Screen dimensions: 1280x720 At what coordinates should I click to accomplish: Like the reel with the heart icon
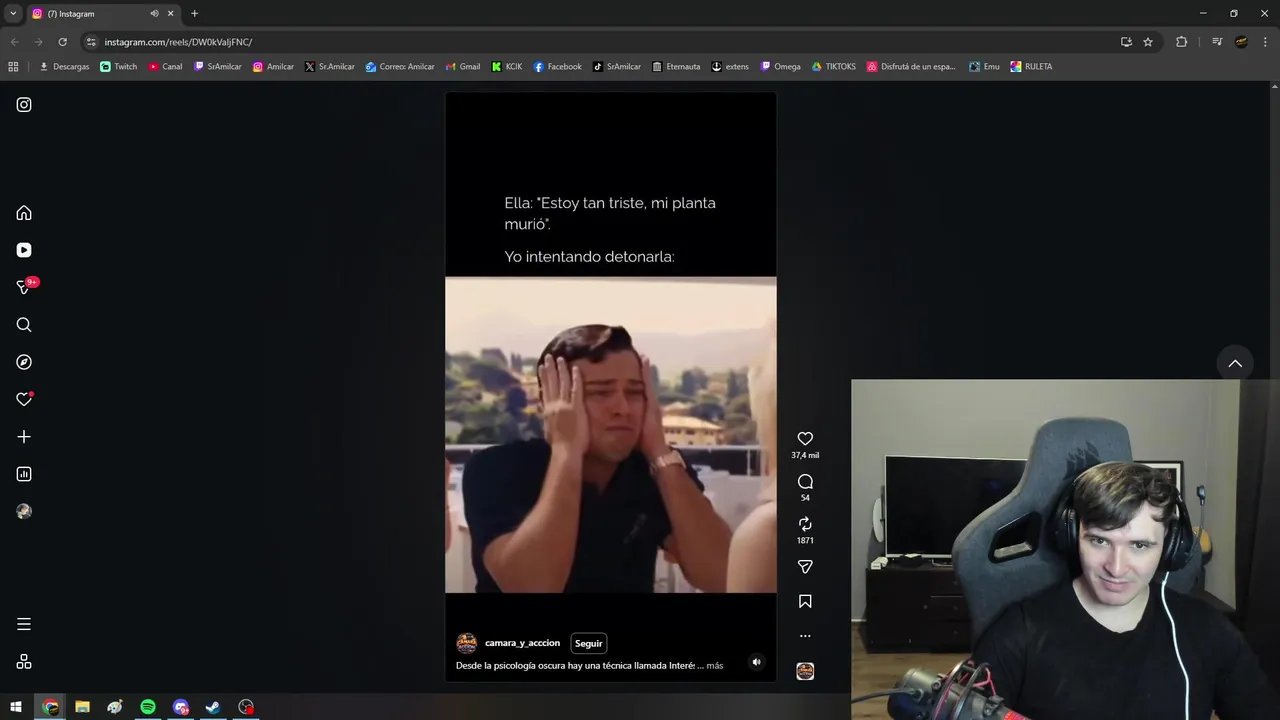pyautogui.click(x=805, y=439)
